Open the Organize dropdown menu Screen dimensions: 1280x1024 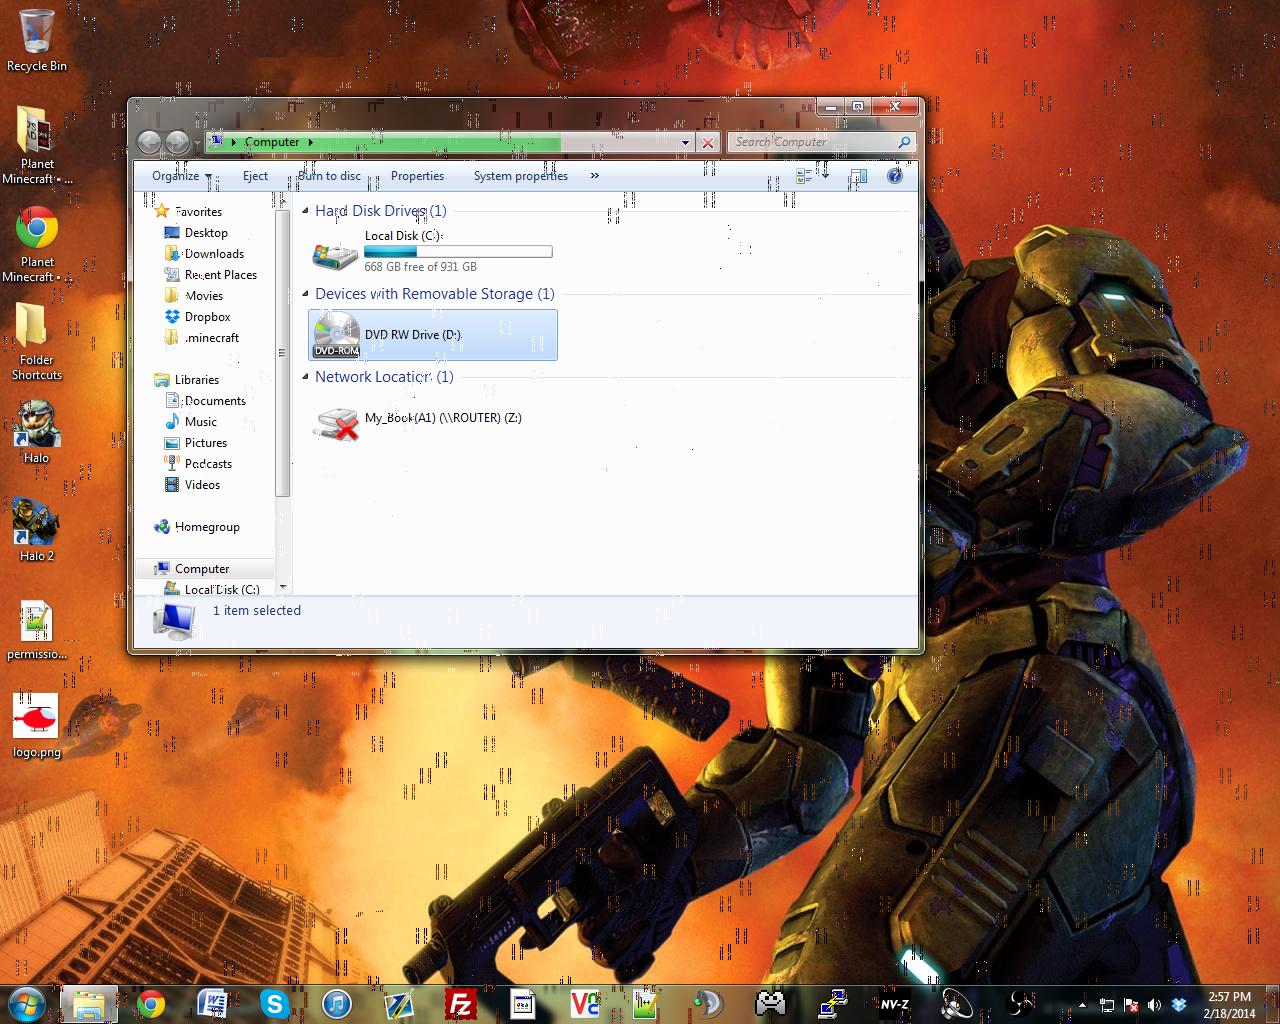[181, 176]
